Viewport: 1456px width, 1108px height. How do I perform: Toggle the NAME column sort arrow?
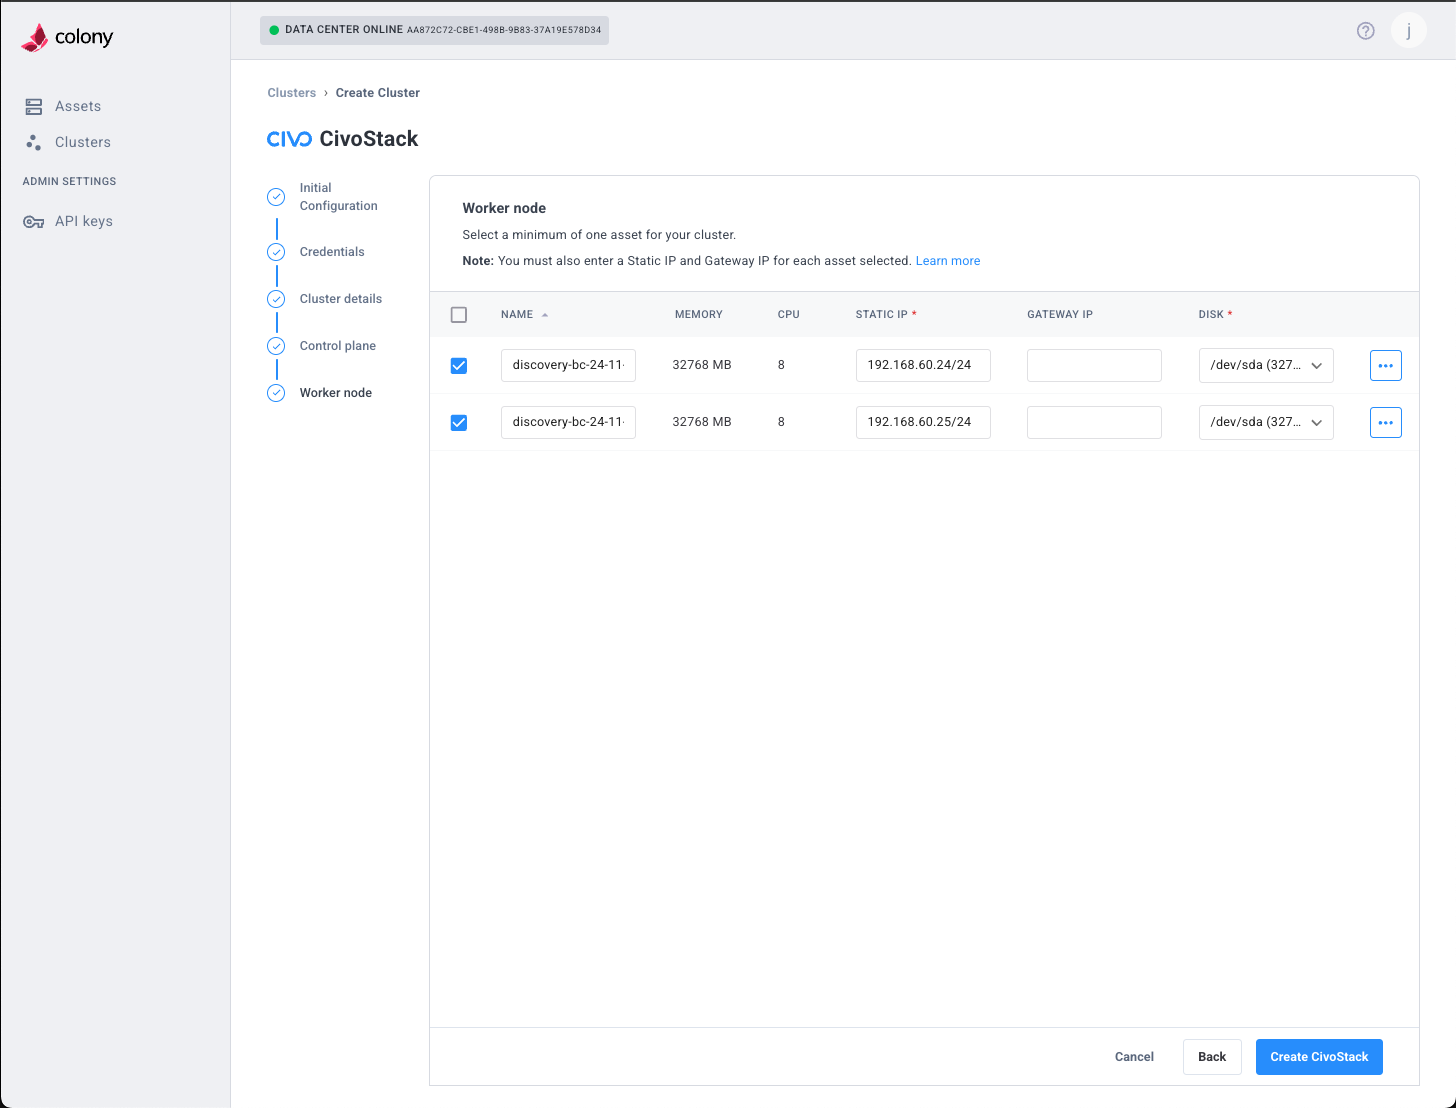tap(544, 314)
